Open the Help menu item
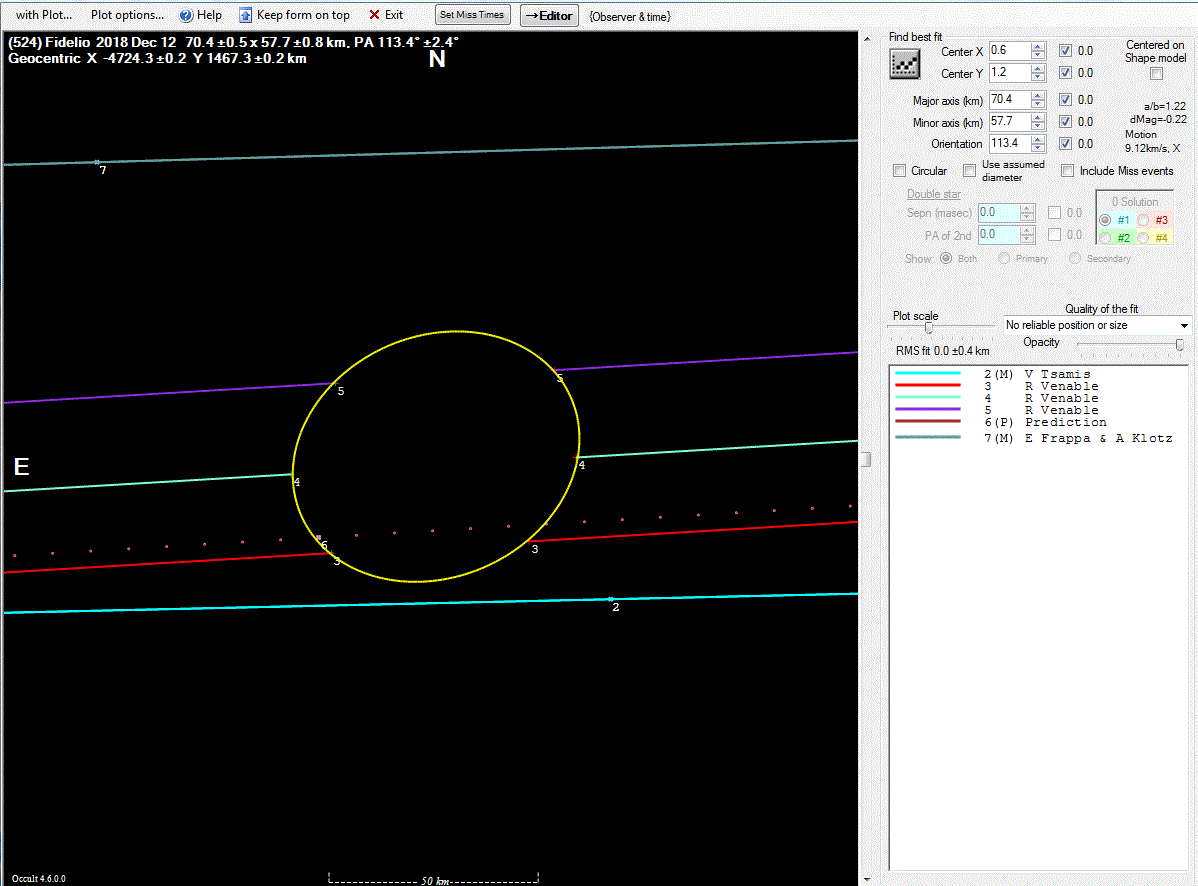1198x886 pixels. point(201,15)
